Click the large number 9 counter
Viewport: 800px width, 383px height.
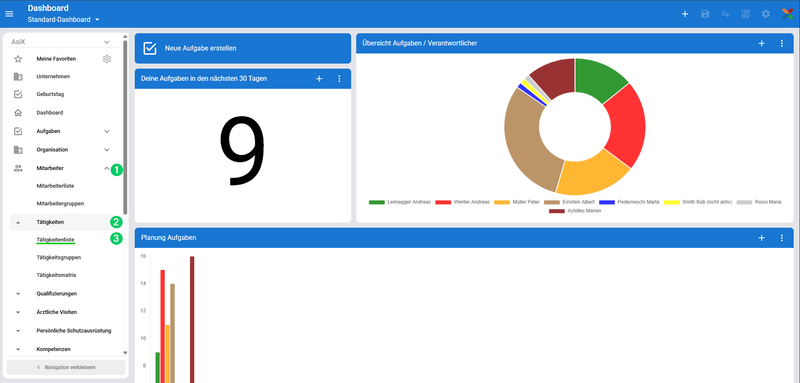(x=243, y=151)
